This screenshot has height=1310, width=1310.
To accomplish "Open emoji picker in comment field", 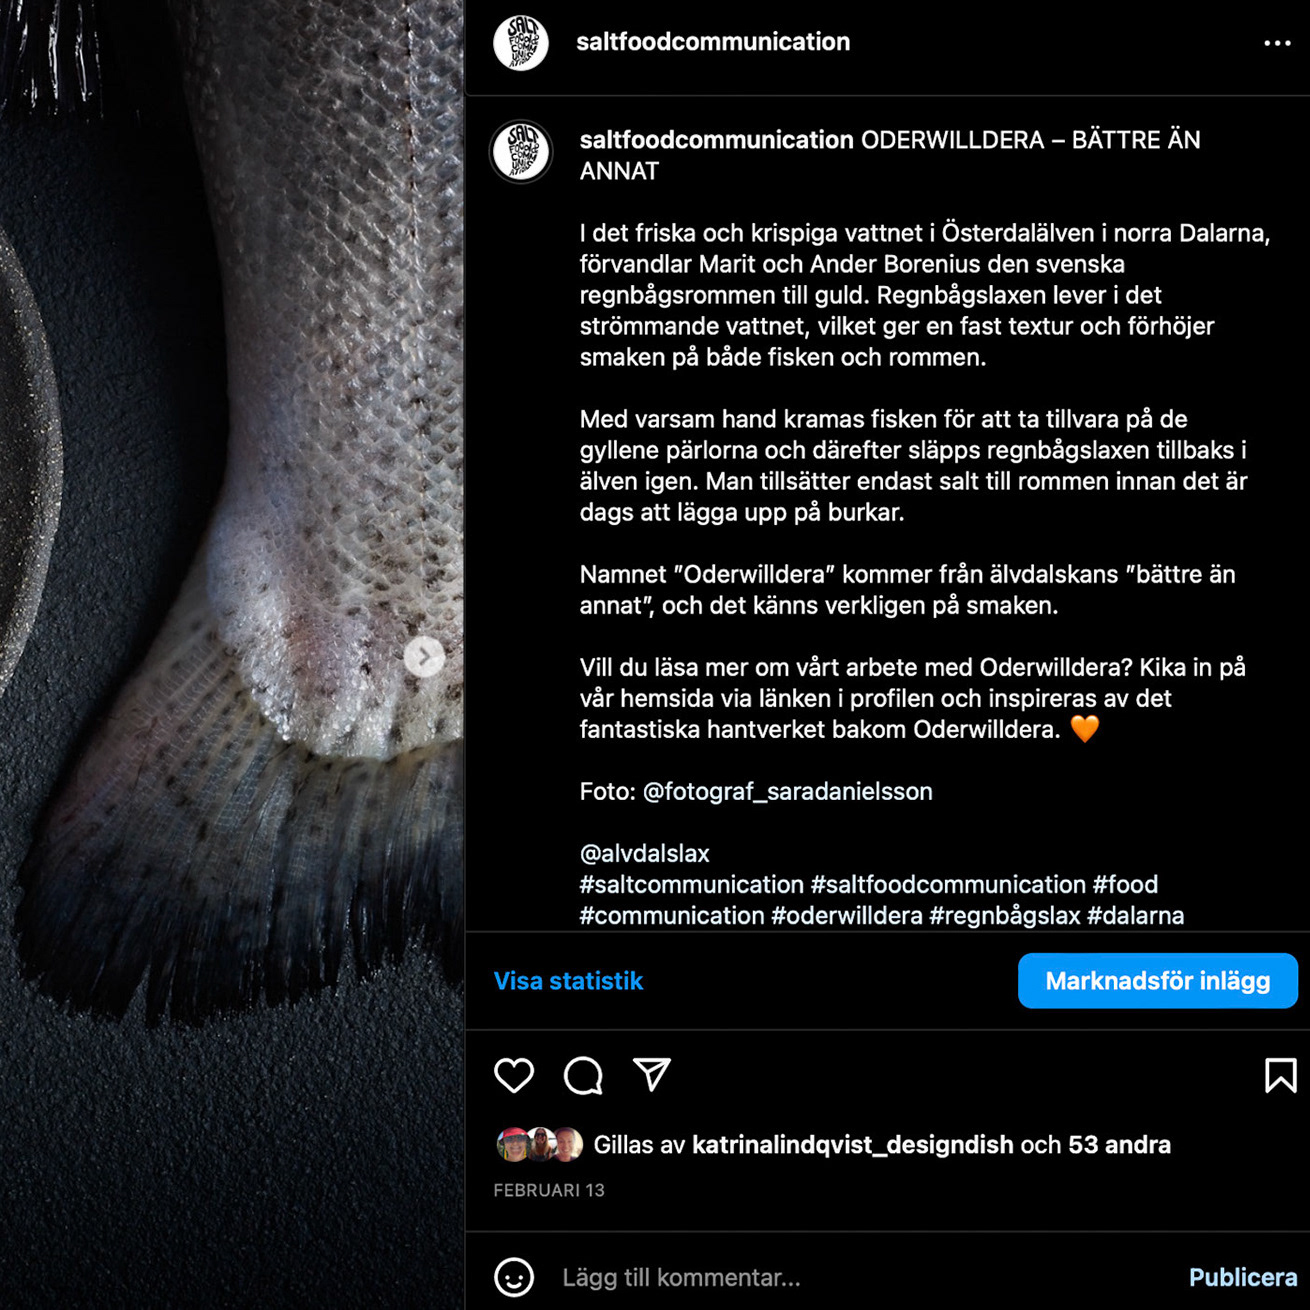I will [x=514, y=1277].
